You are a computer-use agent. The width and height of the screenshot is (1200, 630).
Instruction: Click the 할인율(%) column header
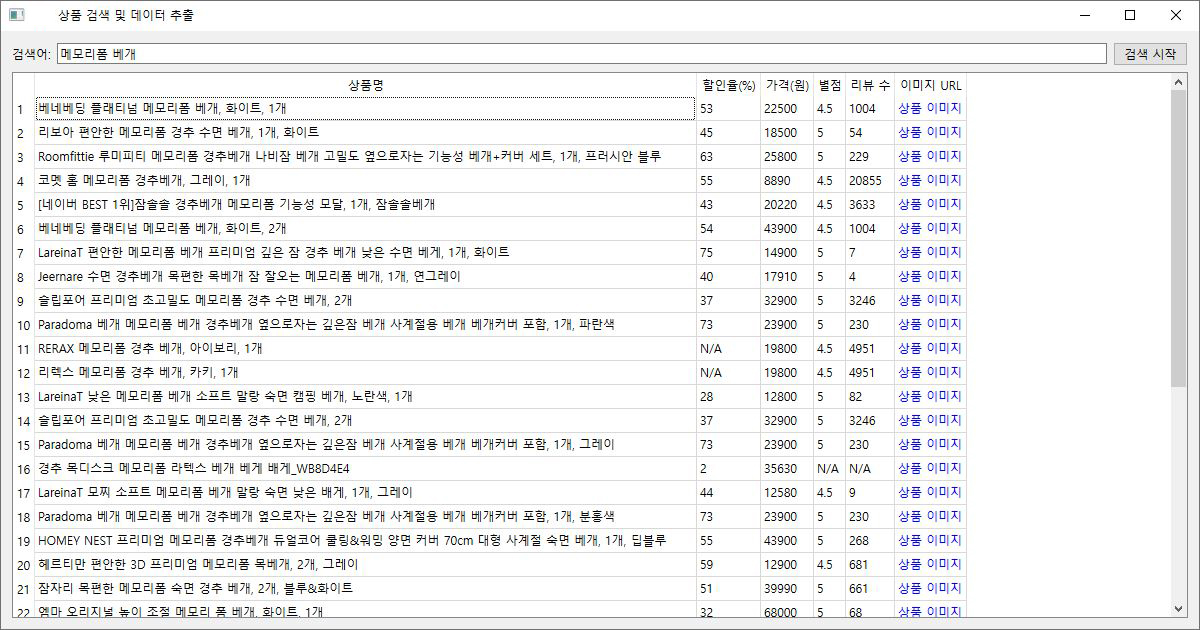point(728,85)
